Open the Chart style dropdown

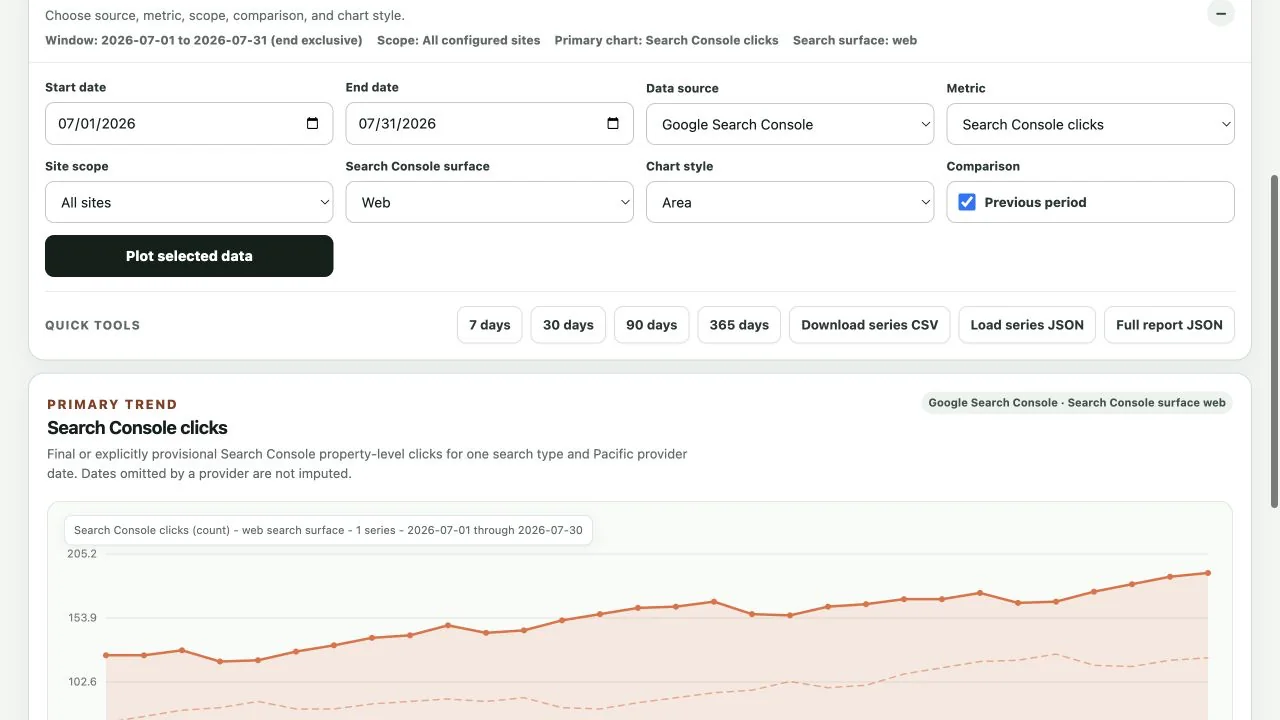(790, 202)
